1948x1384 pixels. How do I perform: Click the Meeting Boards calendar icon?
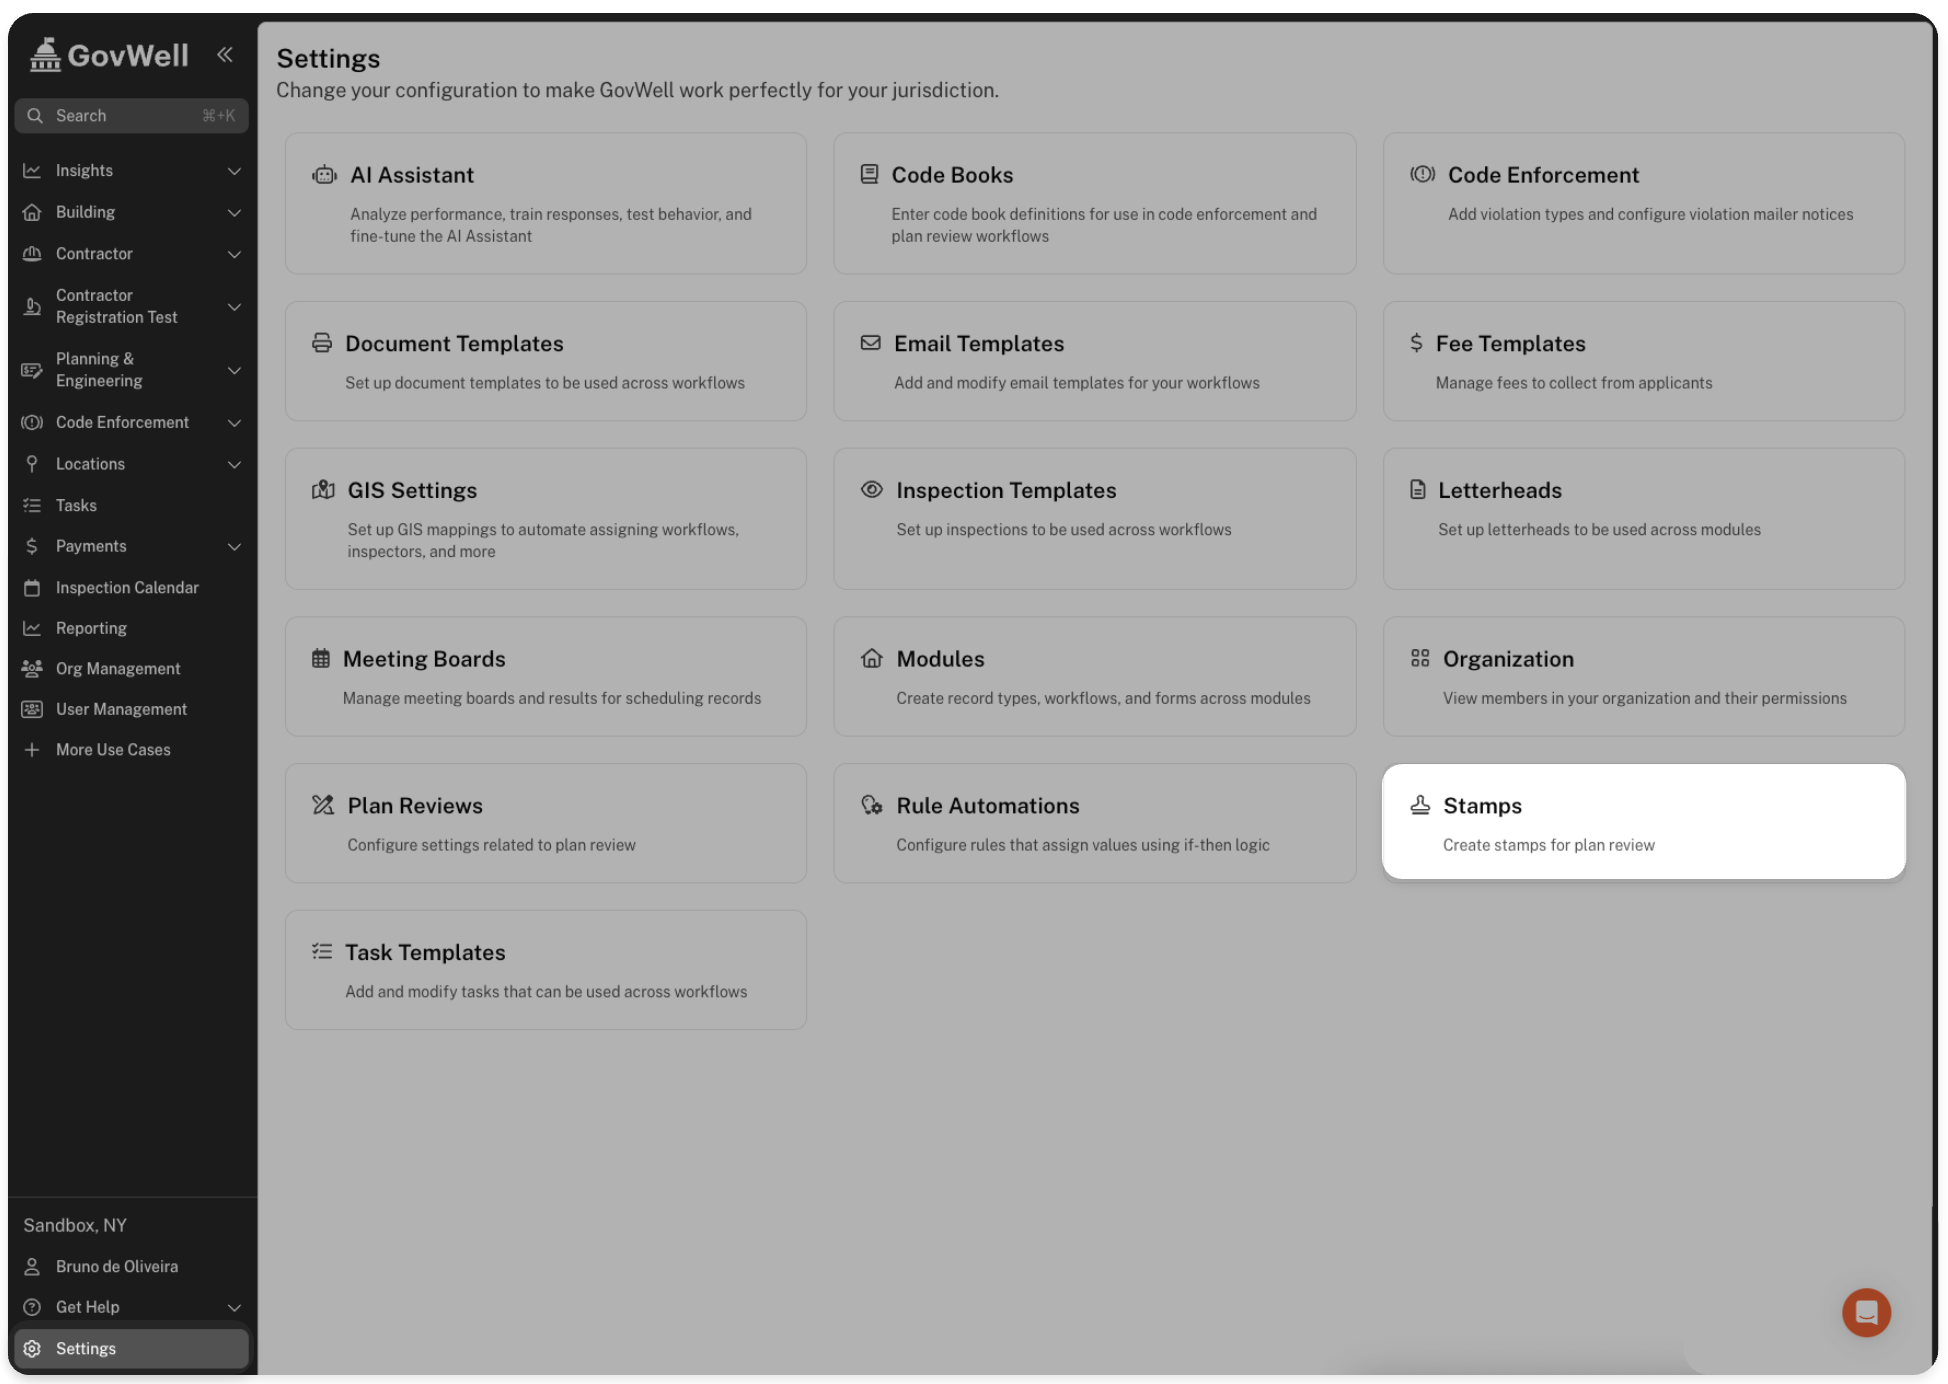[320, 659]
